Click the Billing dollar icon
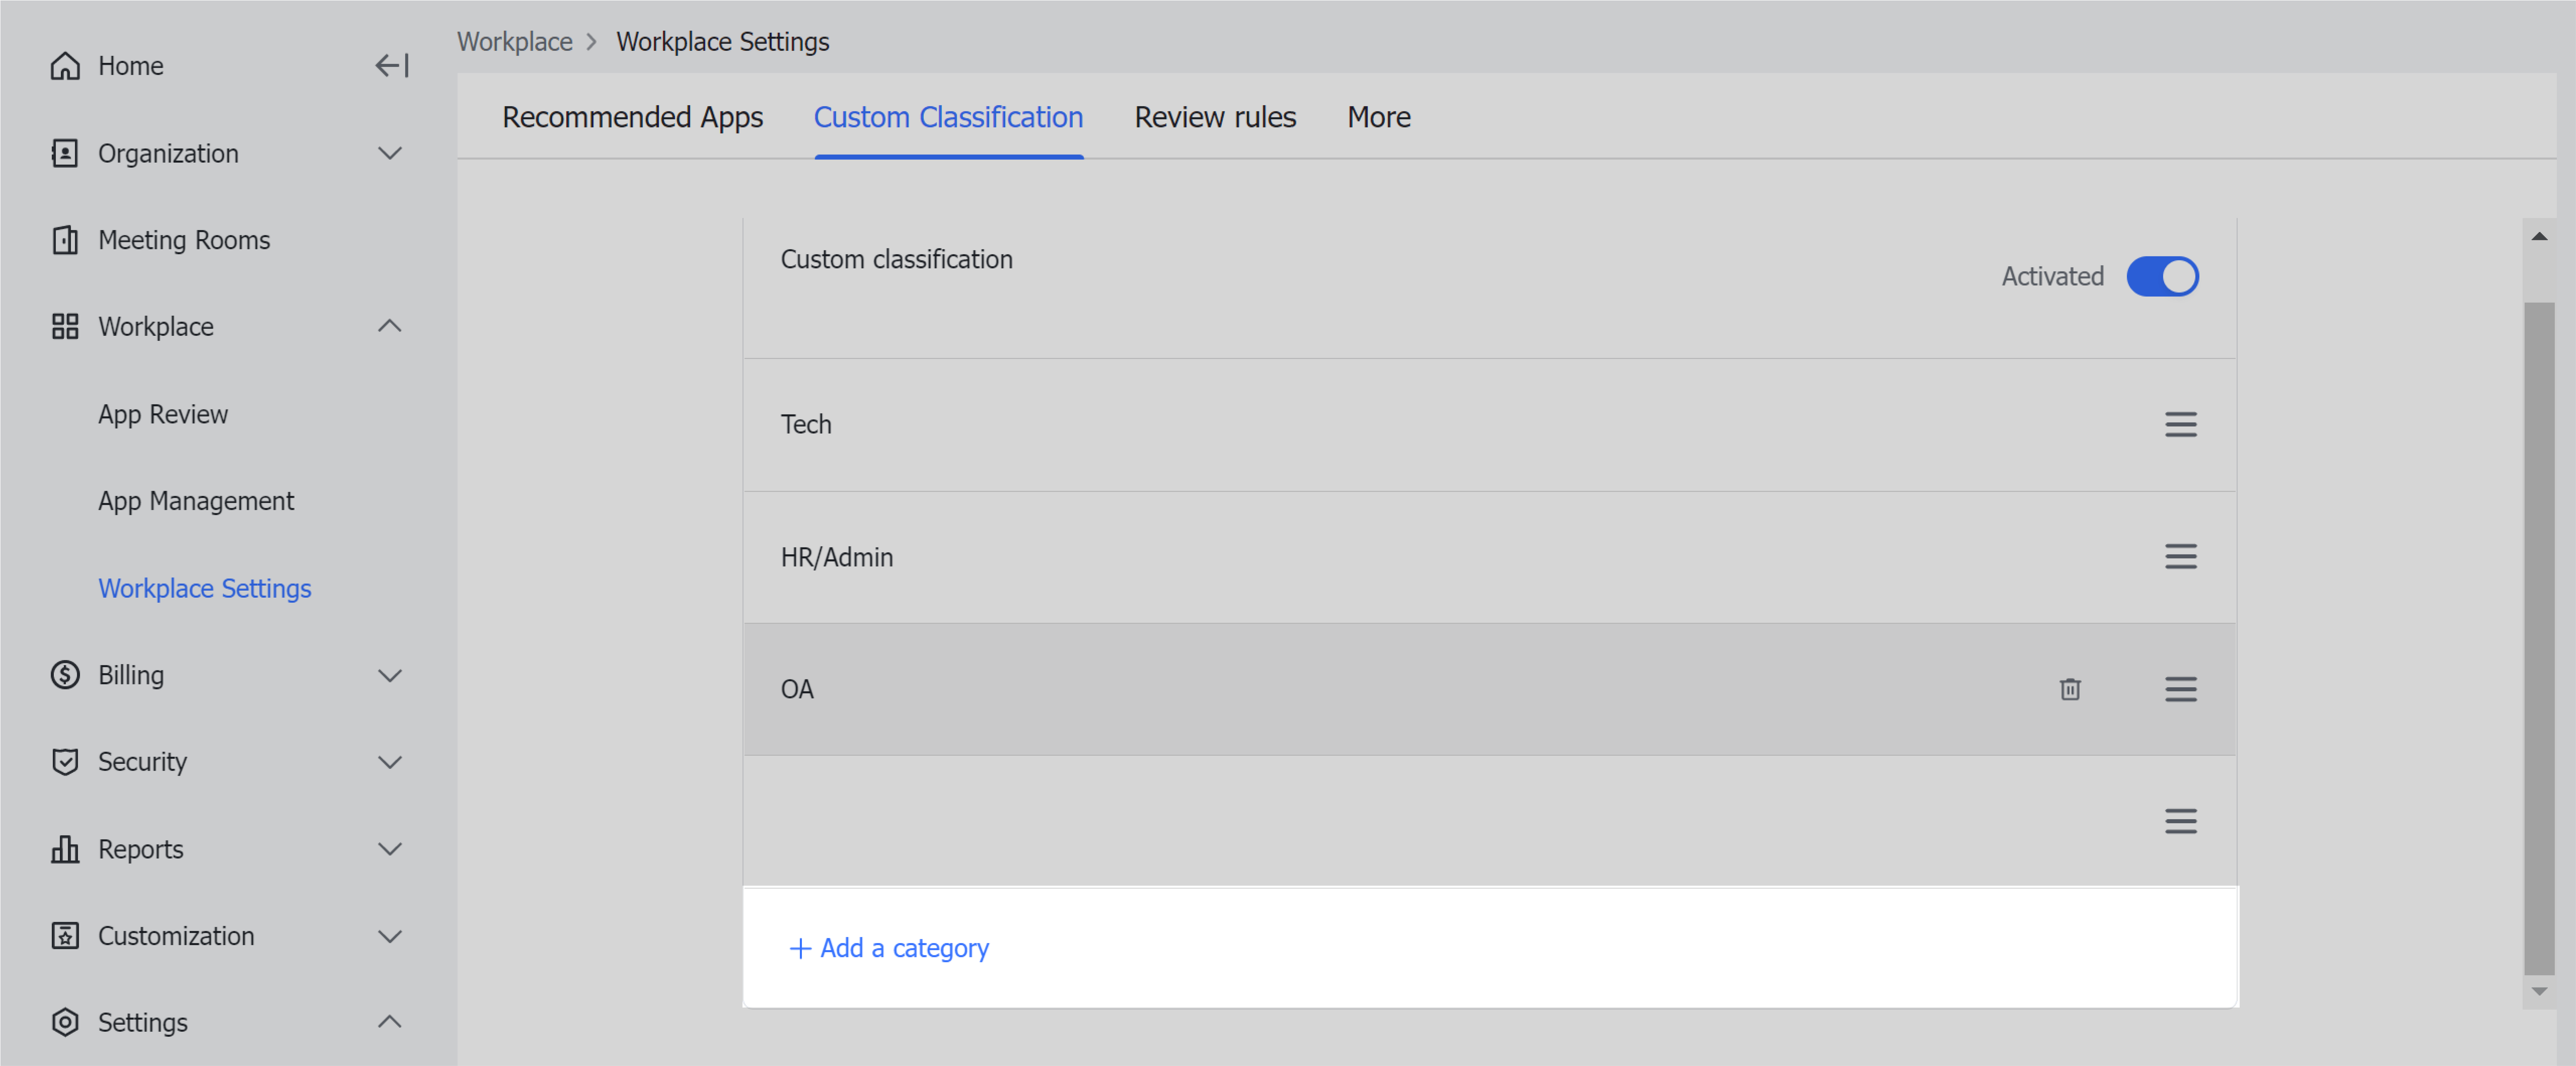The image size is (2576, 1066). pos(65,675)
